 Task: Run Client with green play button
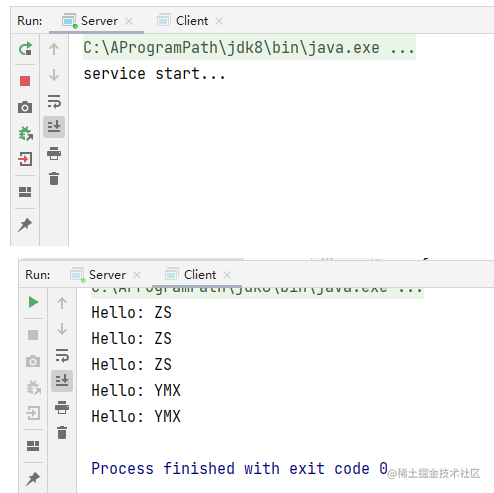[x=33, y=302]
